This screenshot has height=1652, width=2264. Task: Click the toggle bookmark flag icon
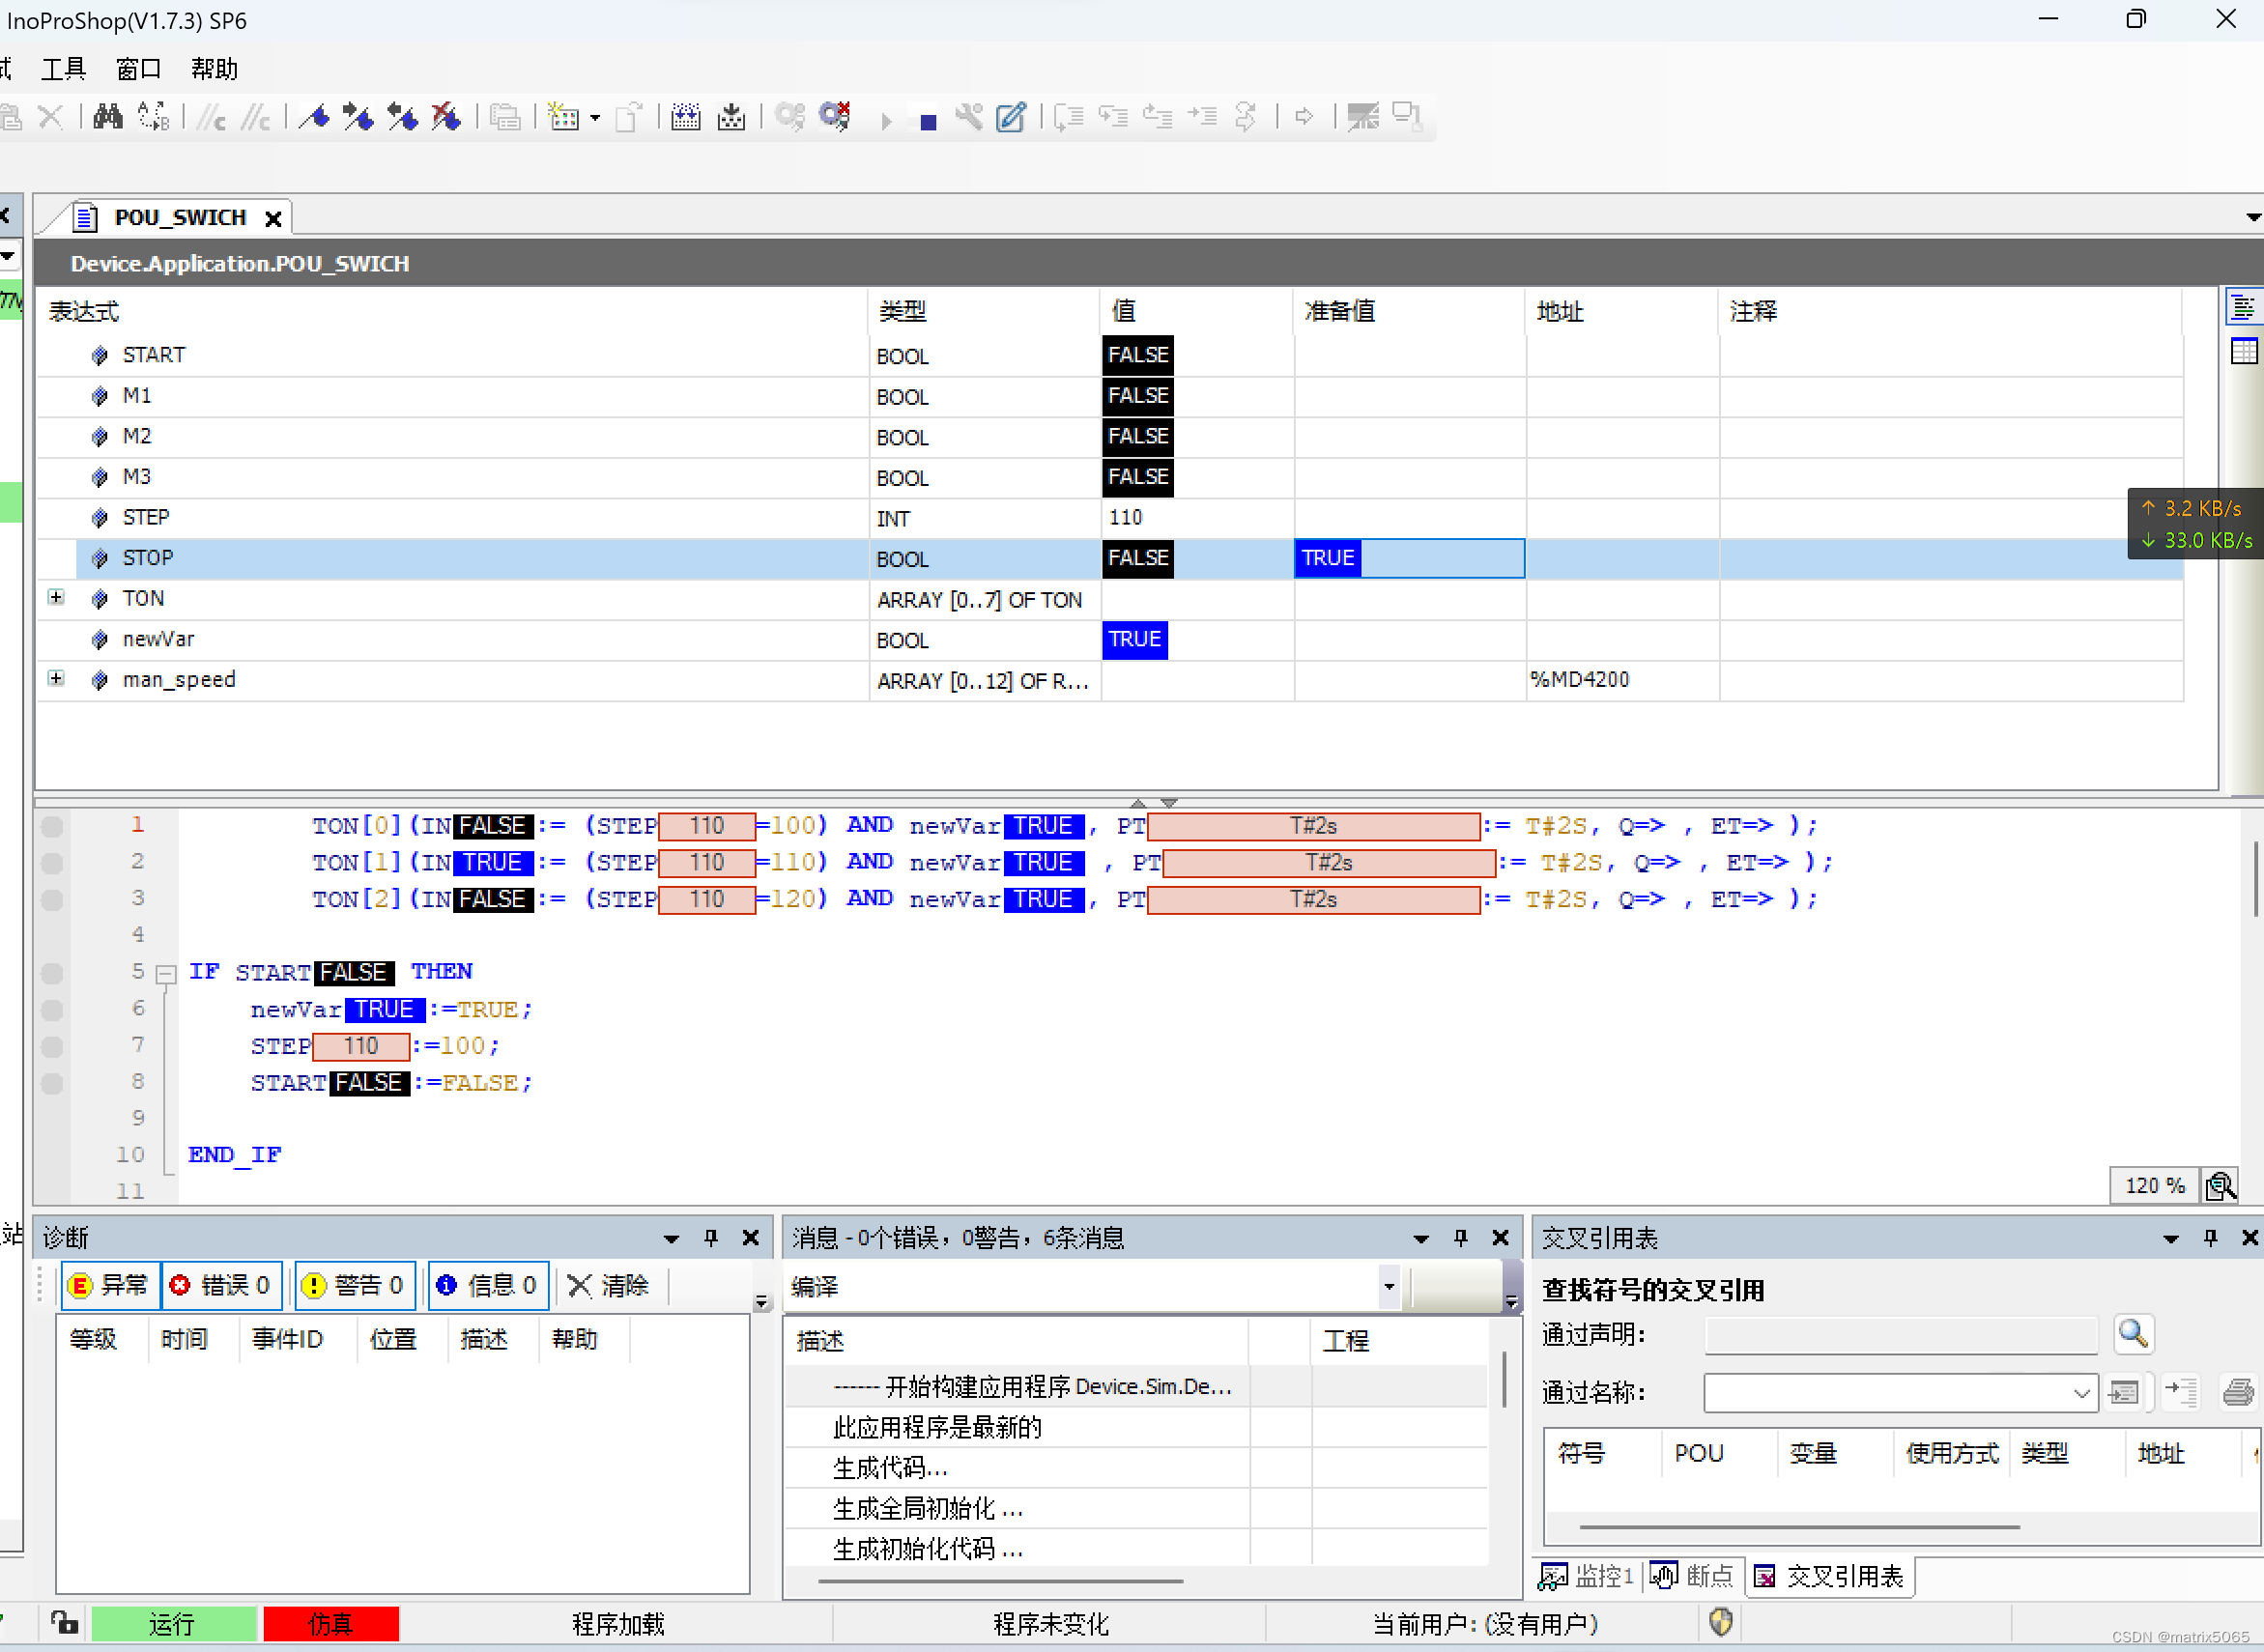click(x=315, y=117)
